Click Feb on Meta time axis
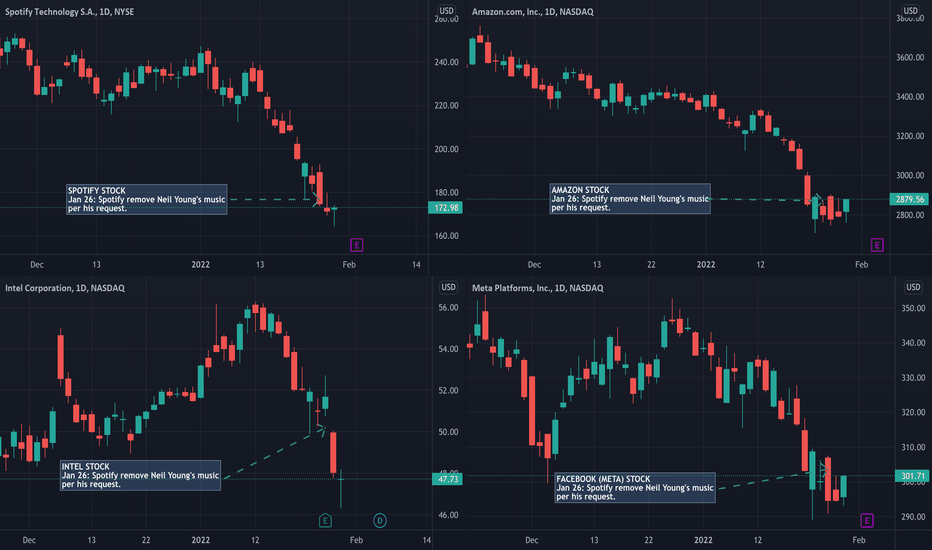Screen dimensions: 932x550 pyautogui.click(x=859, y=540)
